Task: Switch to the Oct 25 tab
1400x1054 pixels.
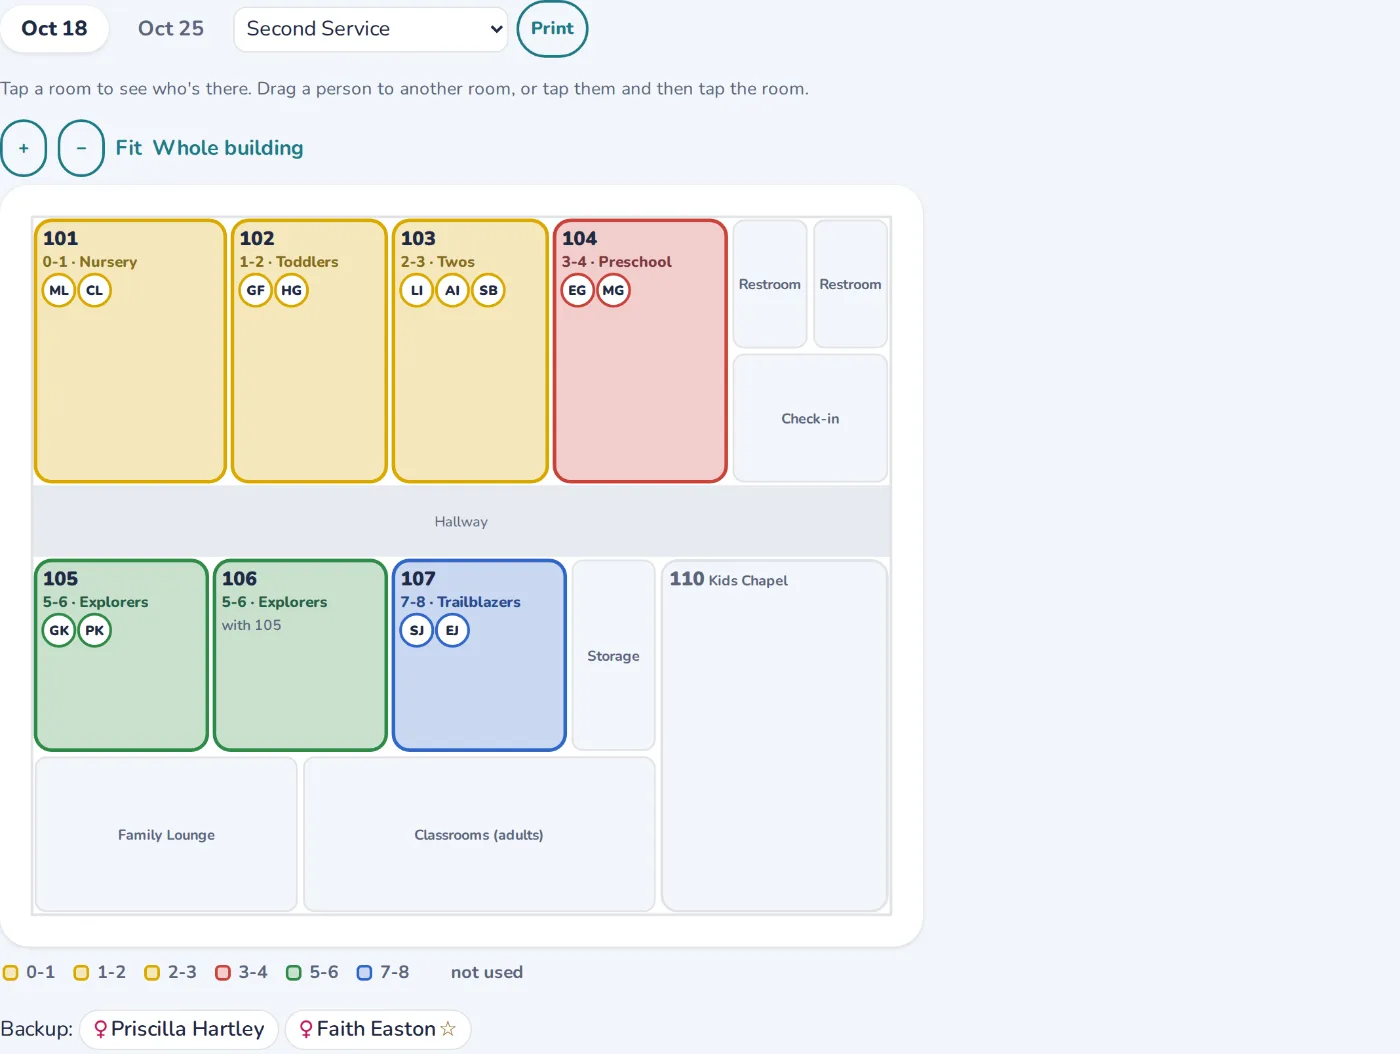Action: pos(171,29)
